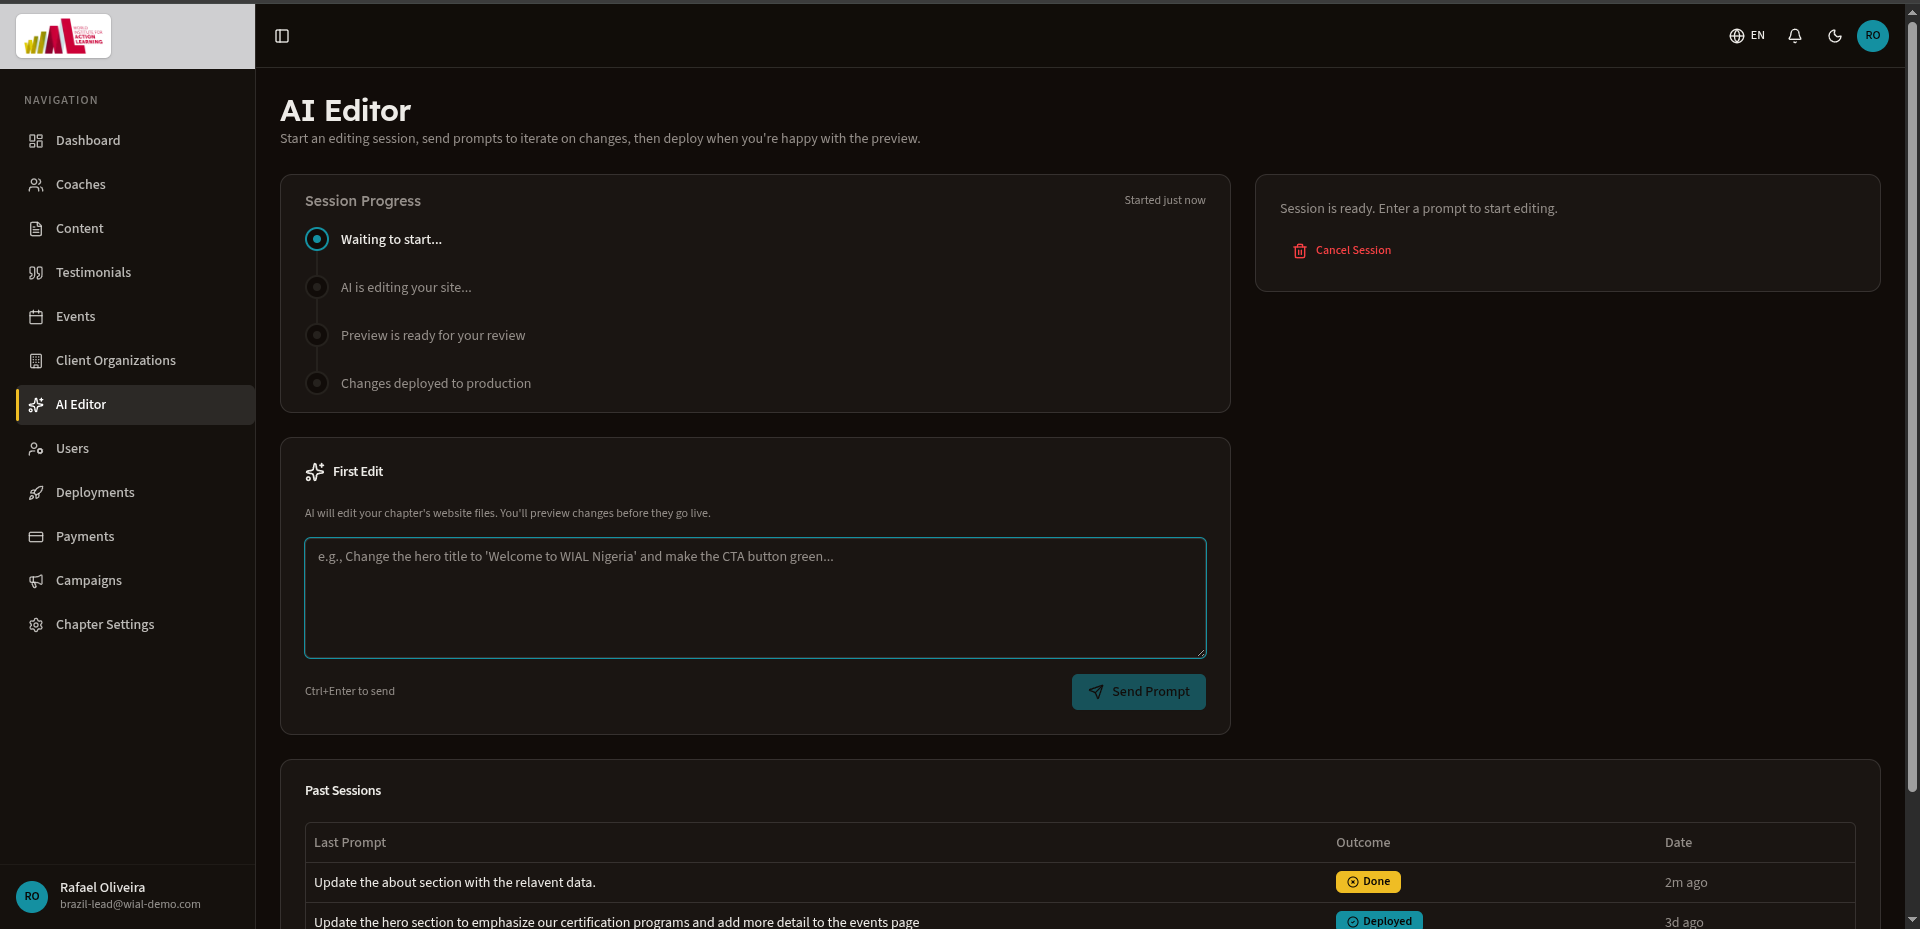
Task: Click the Testimonials quote icon
Action: click(x=36, y=273)
